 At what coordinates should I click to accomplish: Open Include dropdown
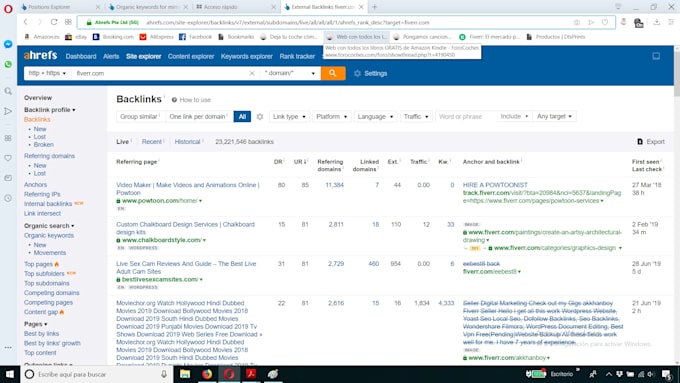tap(514, 116)
